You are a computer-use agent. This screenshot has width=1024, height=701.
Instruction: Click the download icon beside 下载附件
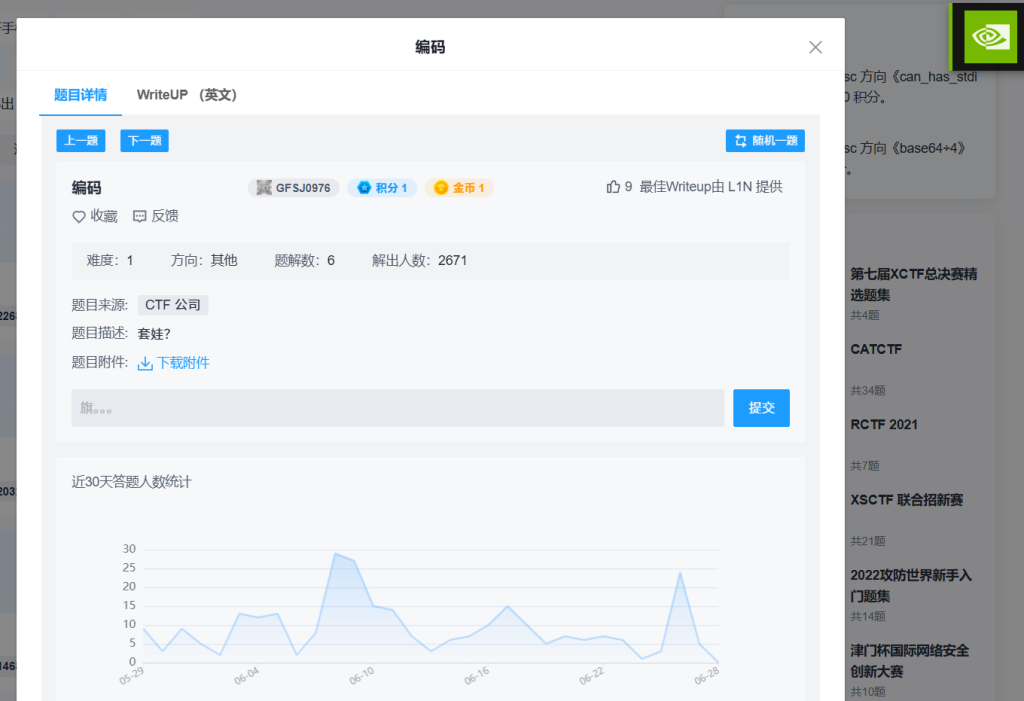[145, 363]
